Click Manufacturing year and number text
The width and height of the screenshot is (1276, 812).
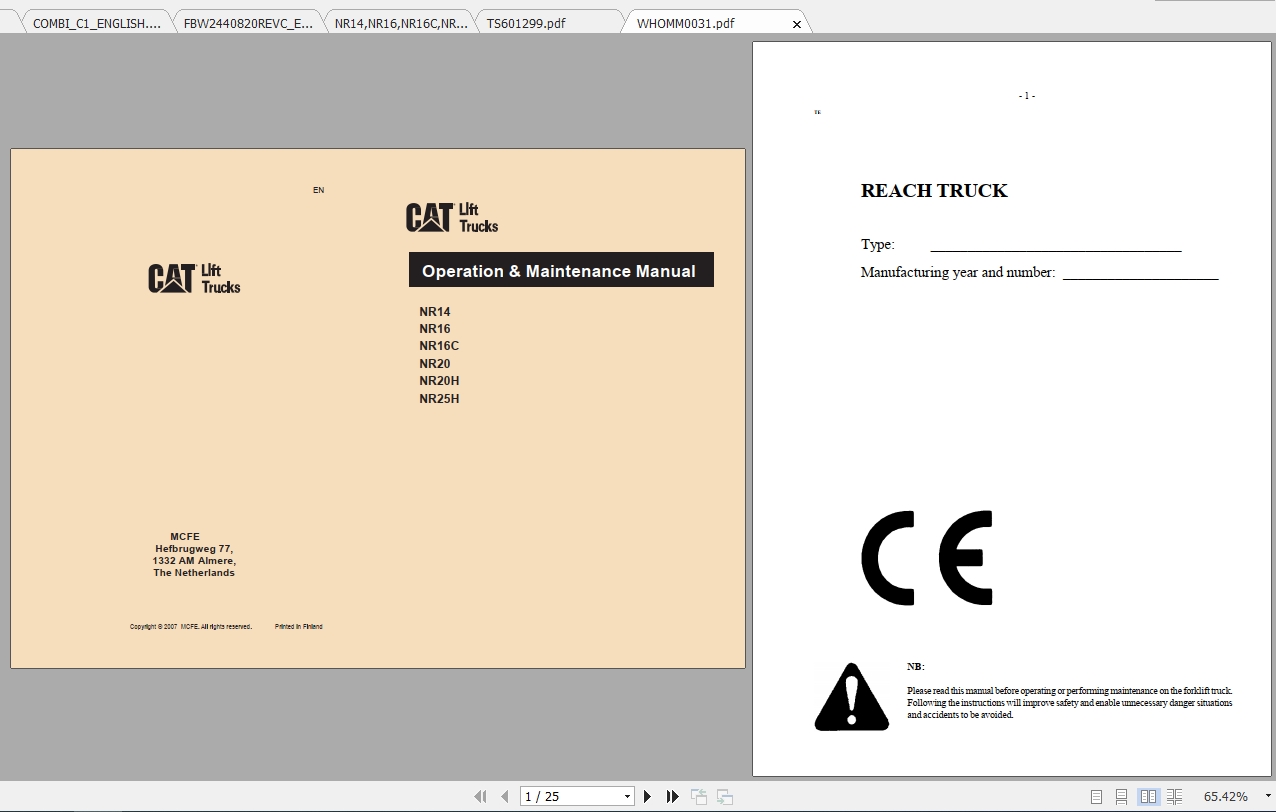pyautogui.click(x=958, y=272)
